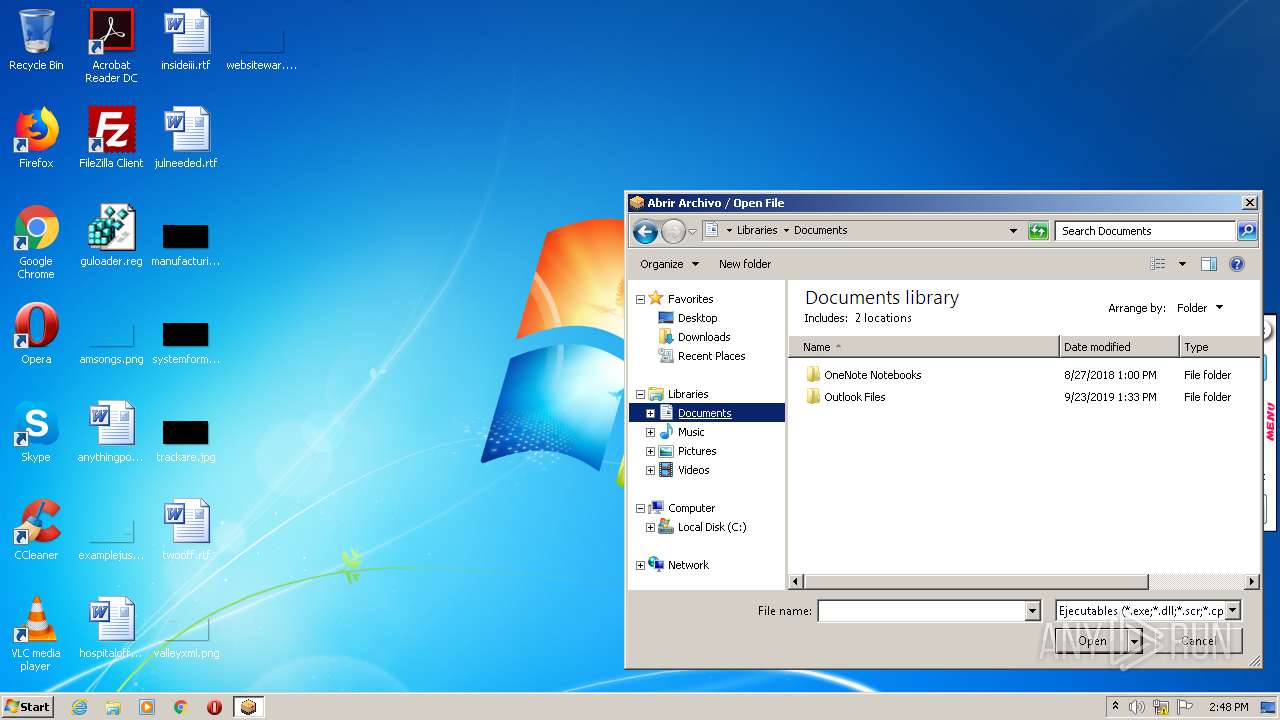Select insideiii.rtf desktop file
This screenshot has width=1280, height=720.
[x=186, y=40]
